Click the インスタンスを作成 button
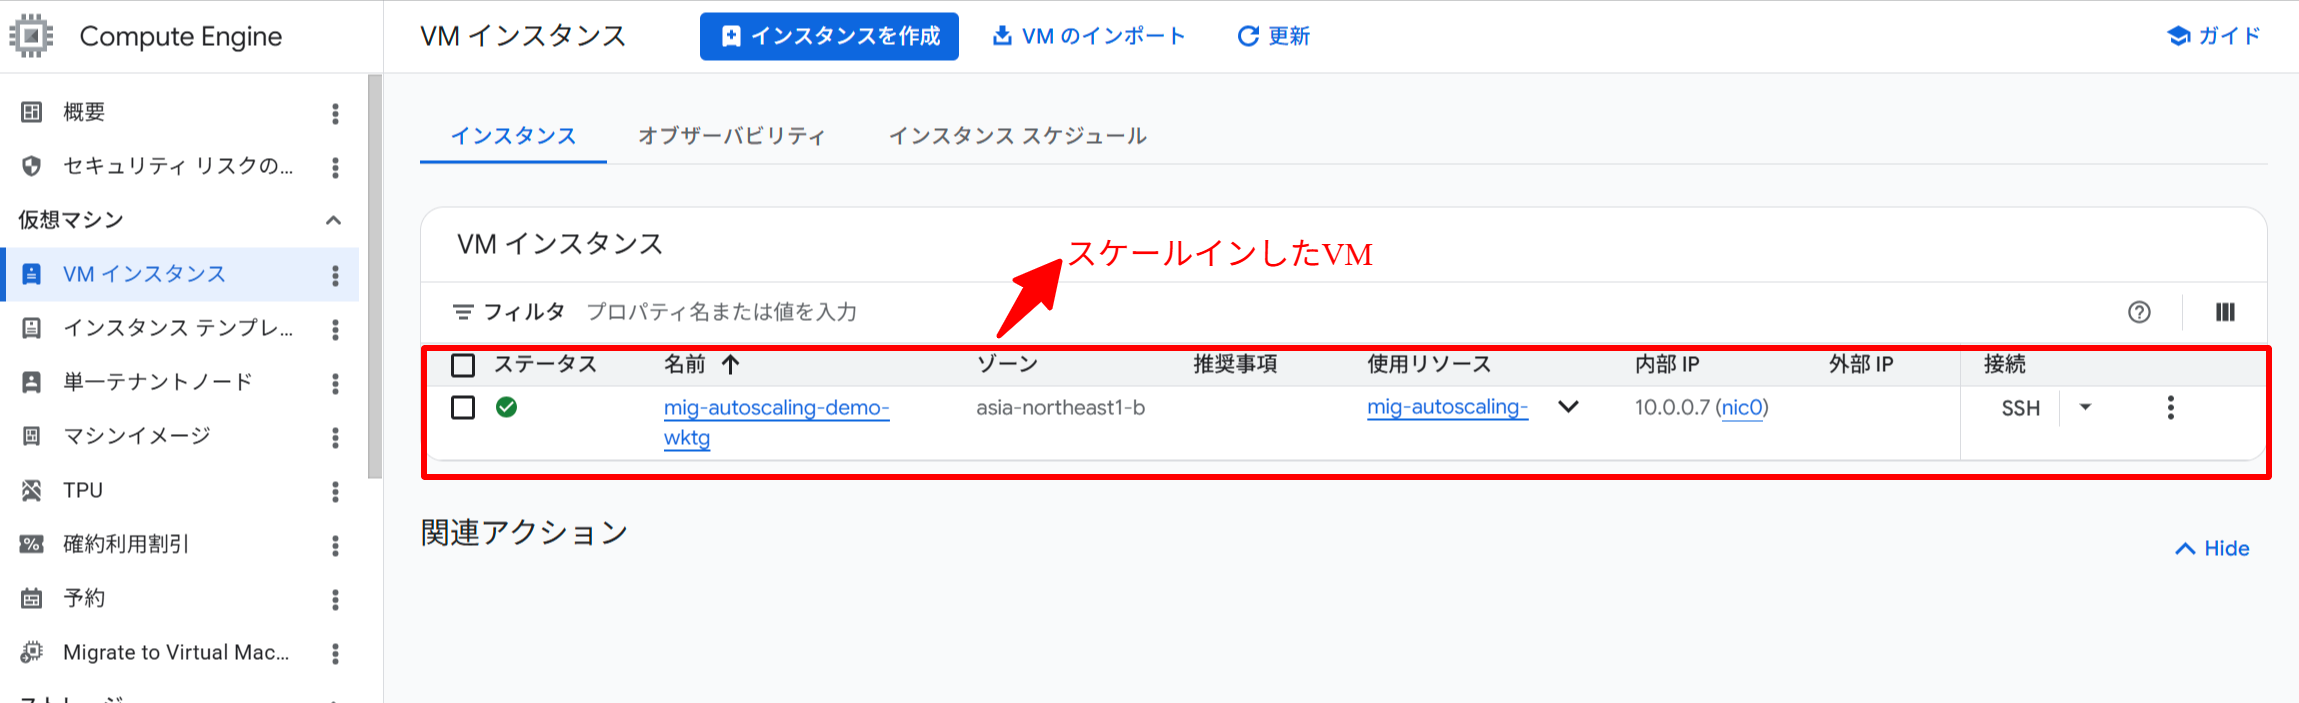The image size is (2299, 703). click(x=829, y=36)
